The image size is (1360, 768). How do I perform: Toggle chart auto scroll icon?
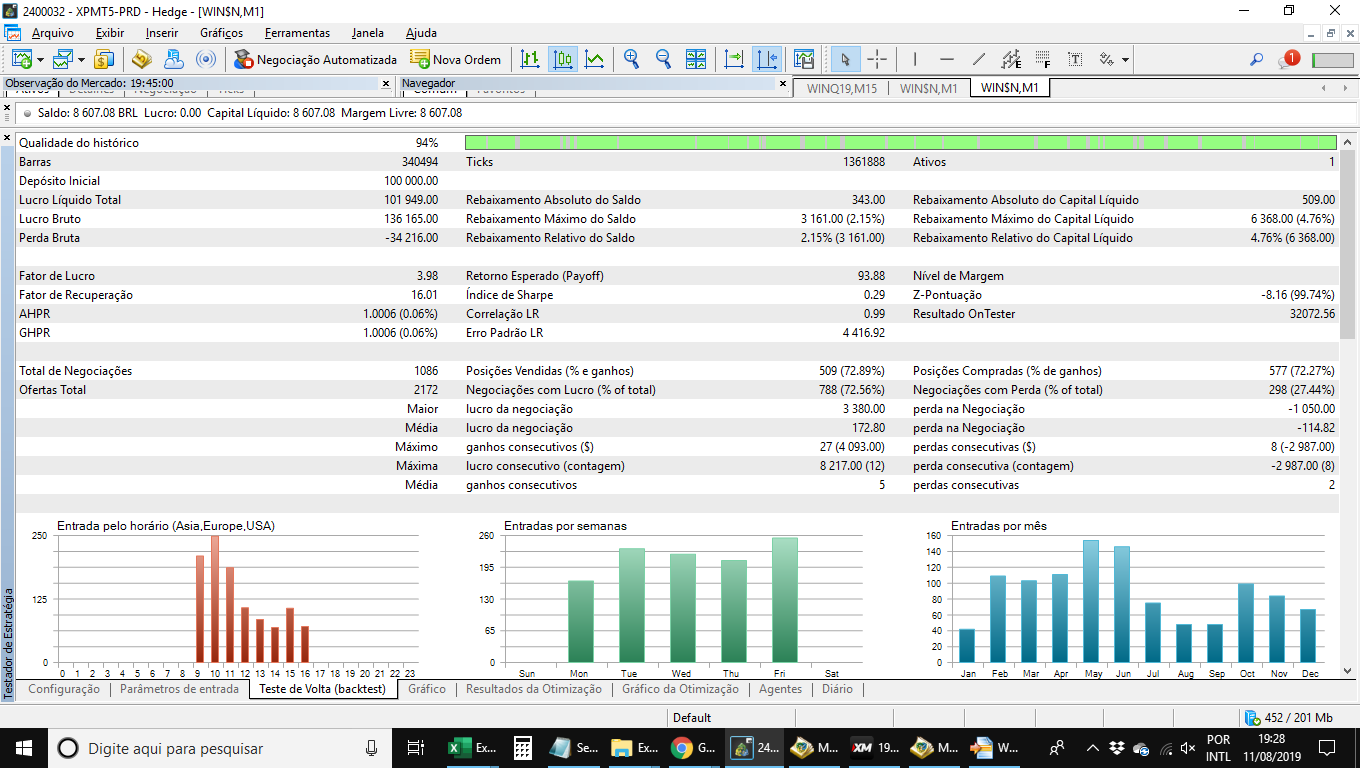pos(734,59)
